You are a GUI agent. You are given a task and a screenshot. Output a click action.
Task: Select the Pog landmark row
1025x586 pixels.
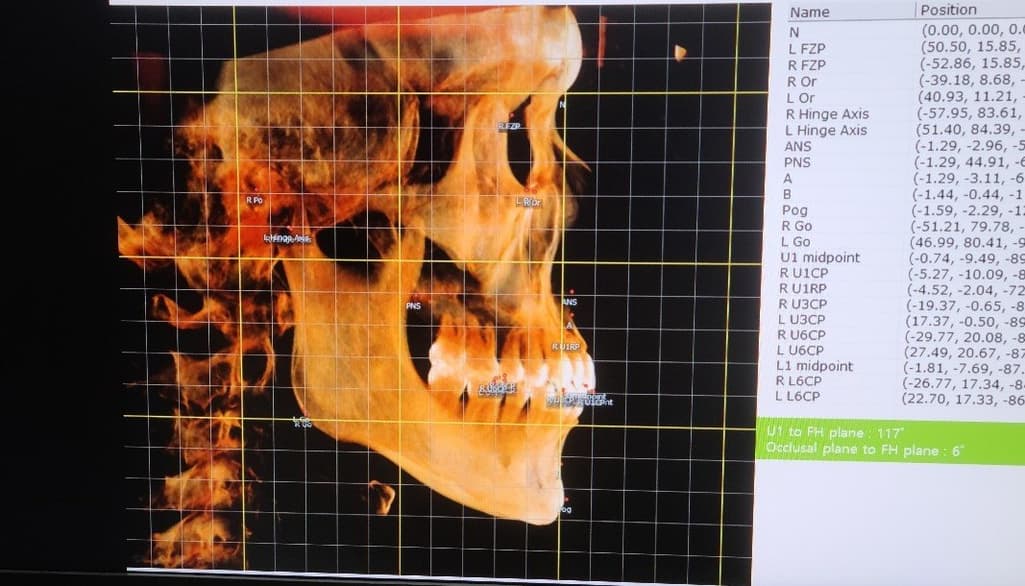coord(794,211)
